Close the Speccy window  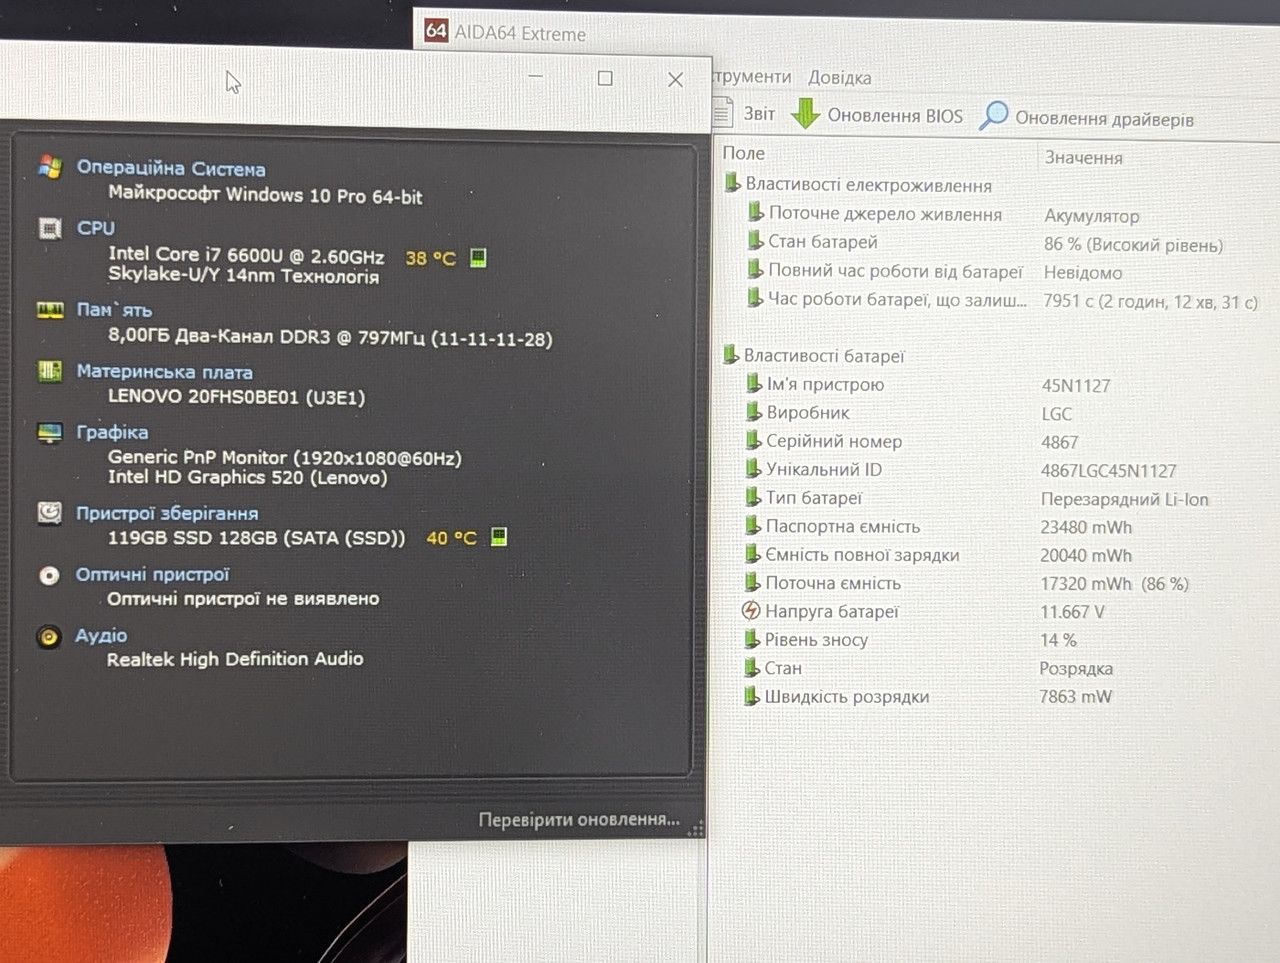pos(676,80)
